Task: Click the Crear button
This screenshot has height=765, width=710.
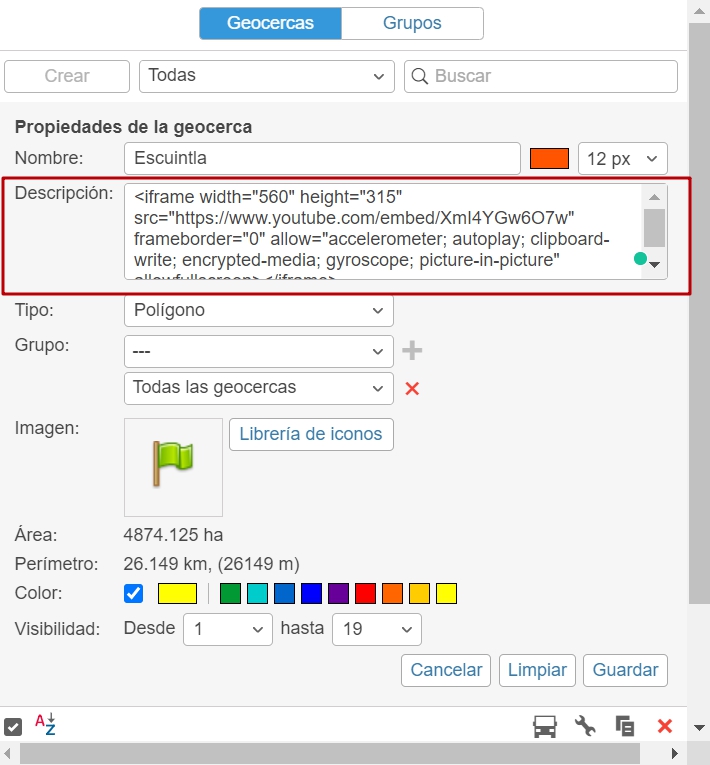Action: pos(67,76)
